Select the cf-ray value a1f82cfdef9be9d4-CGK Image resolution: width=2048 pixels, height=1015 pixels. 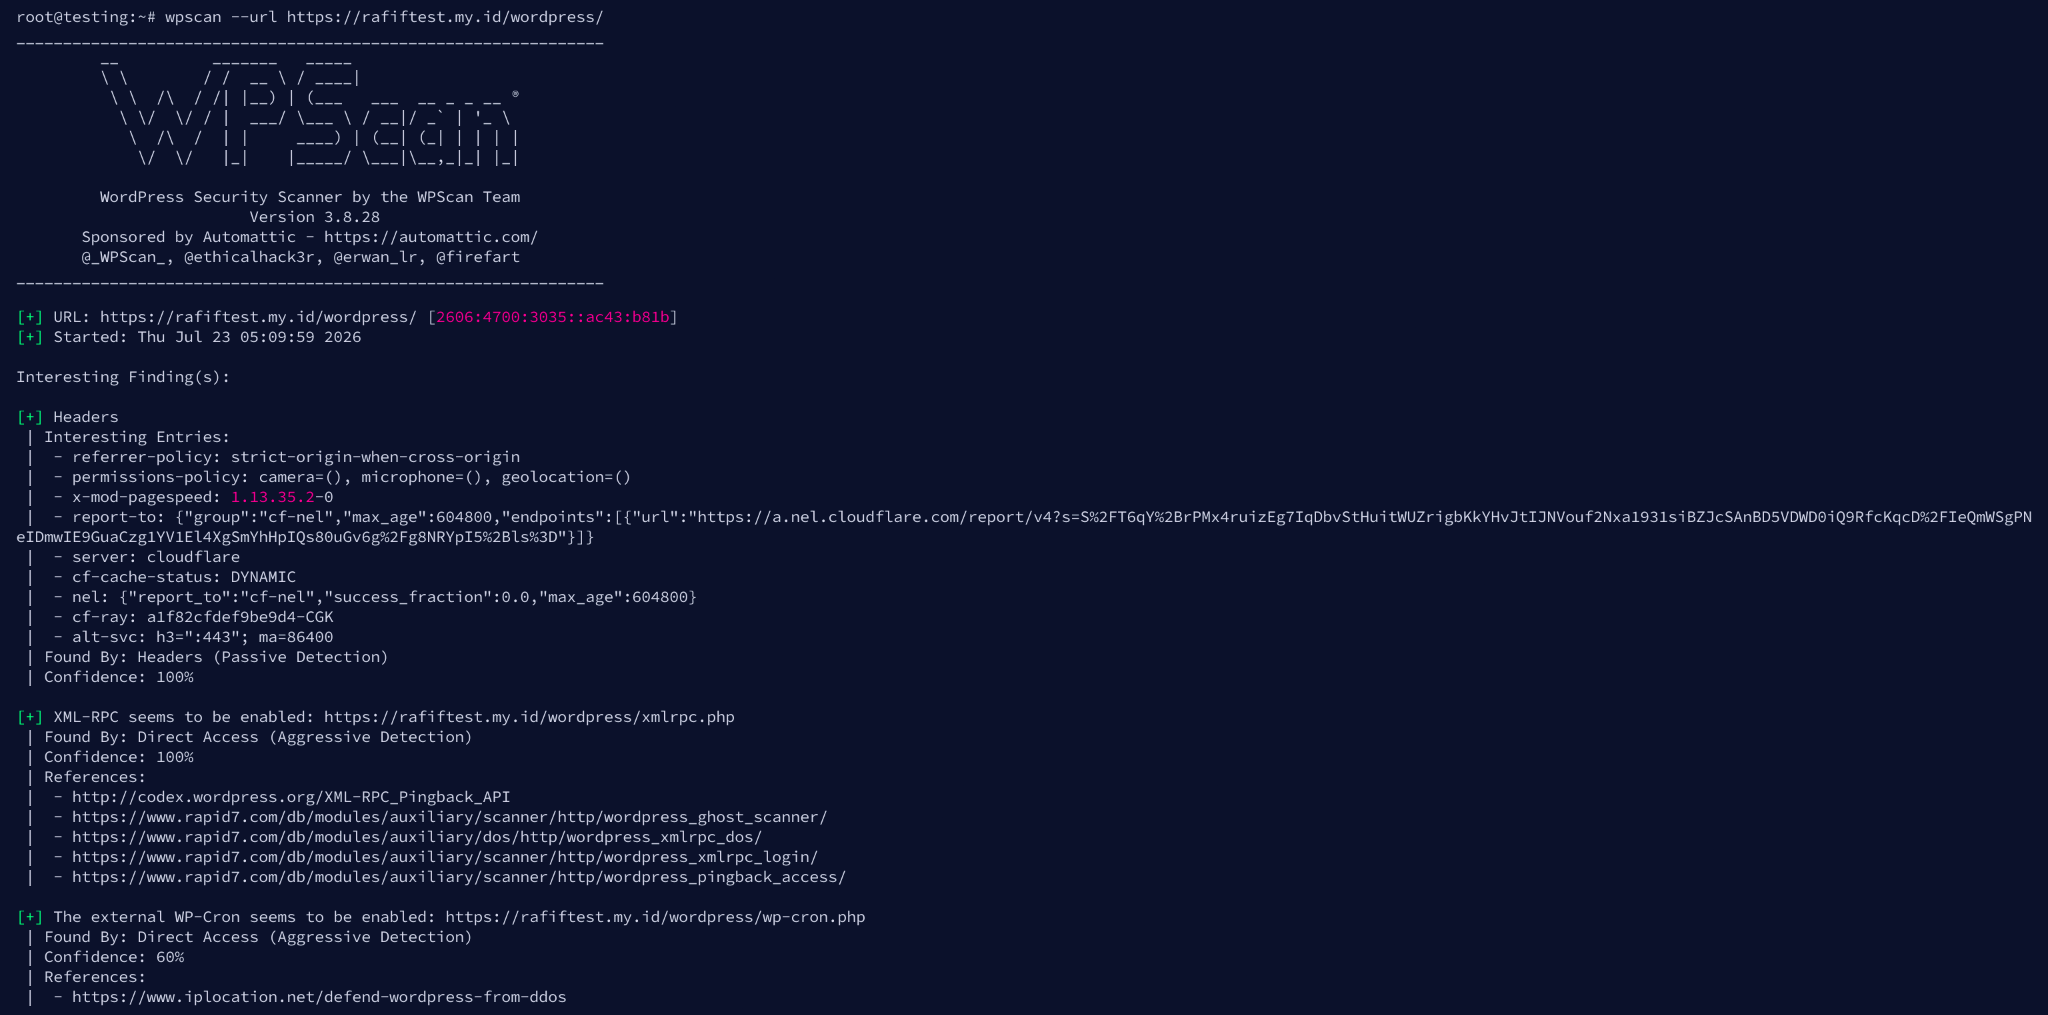click(x=240, y=617)
